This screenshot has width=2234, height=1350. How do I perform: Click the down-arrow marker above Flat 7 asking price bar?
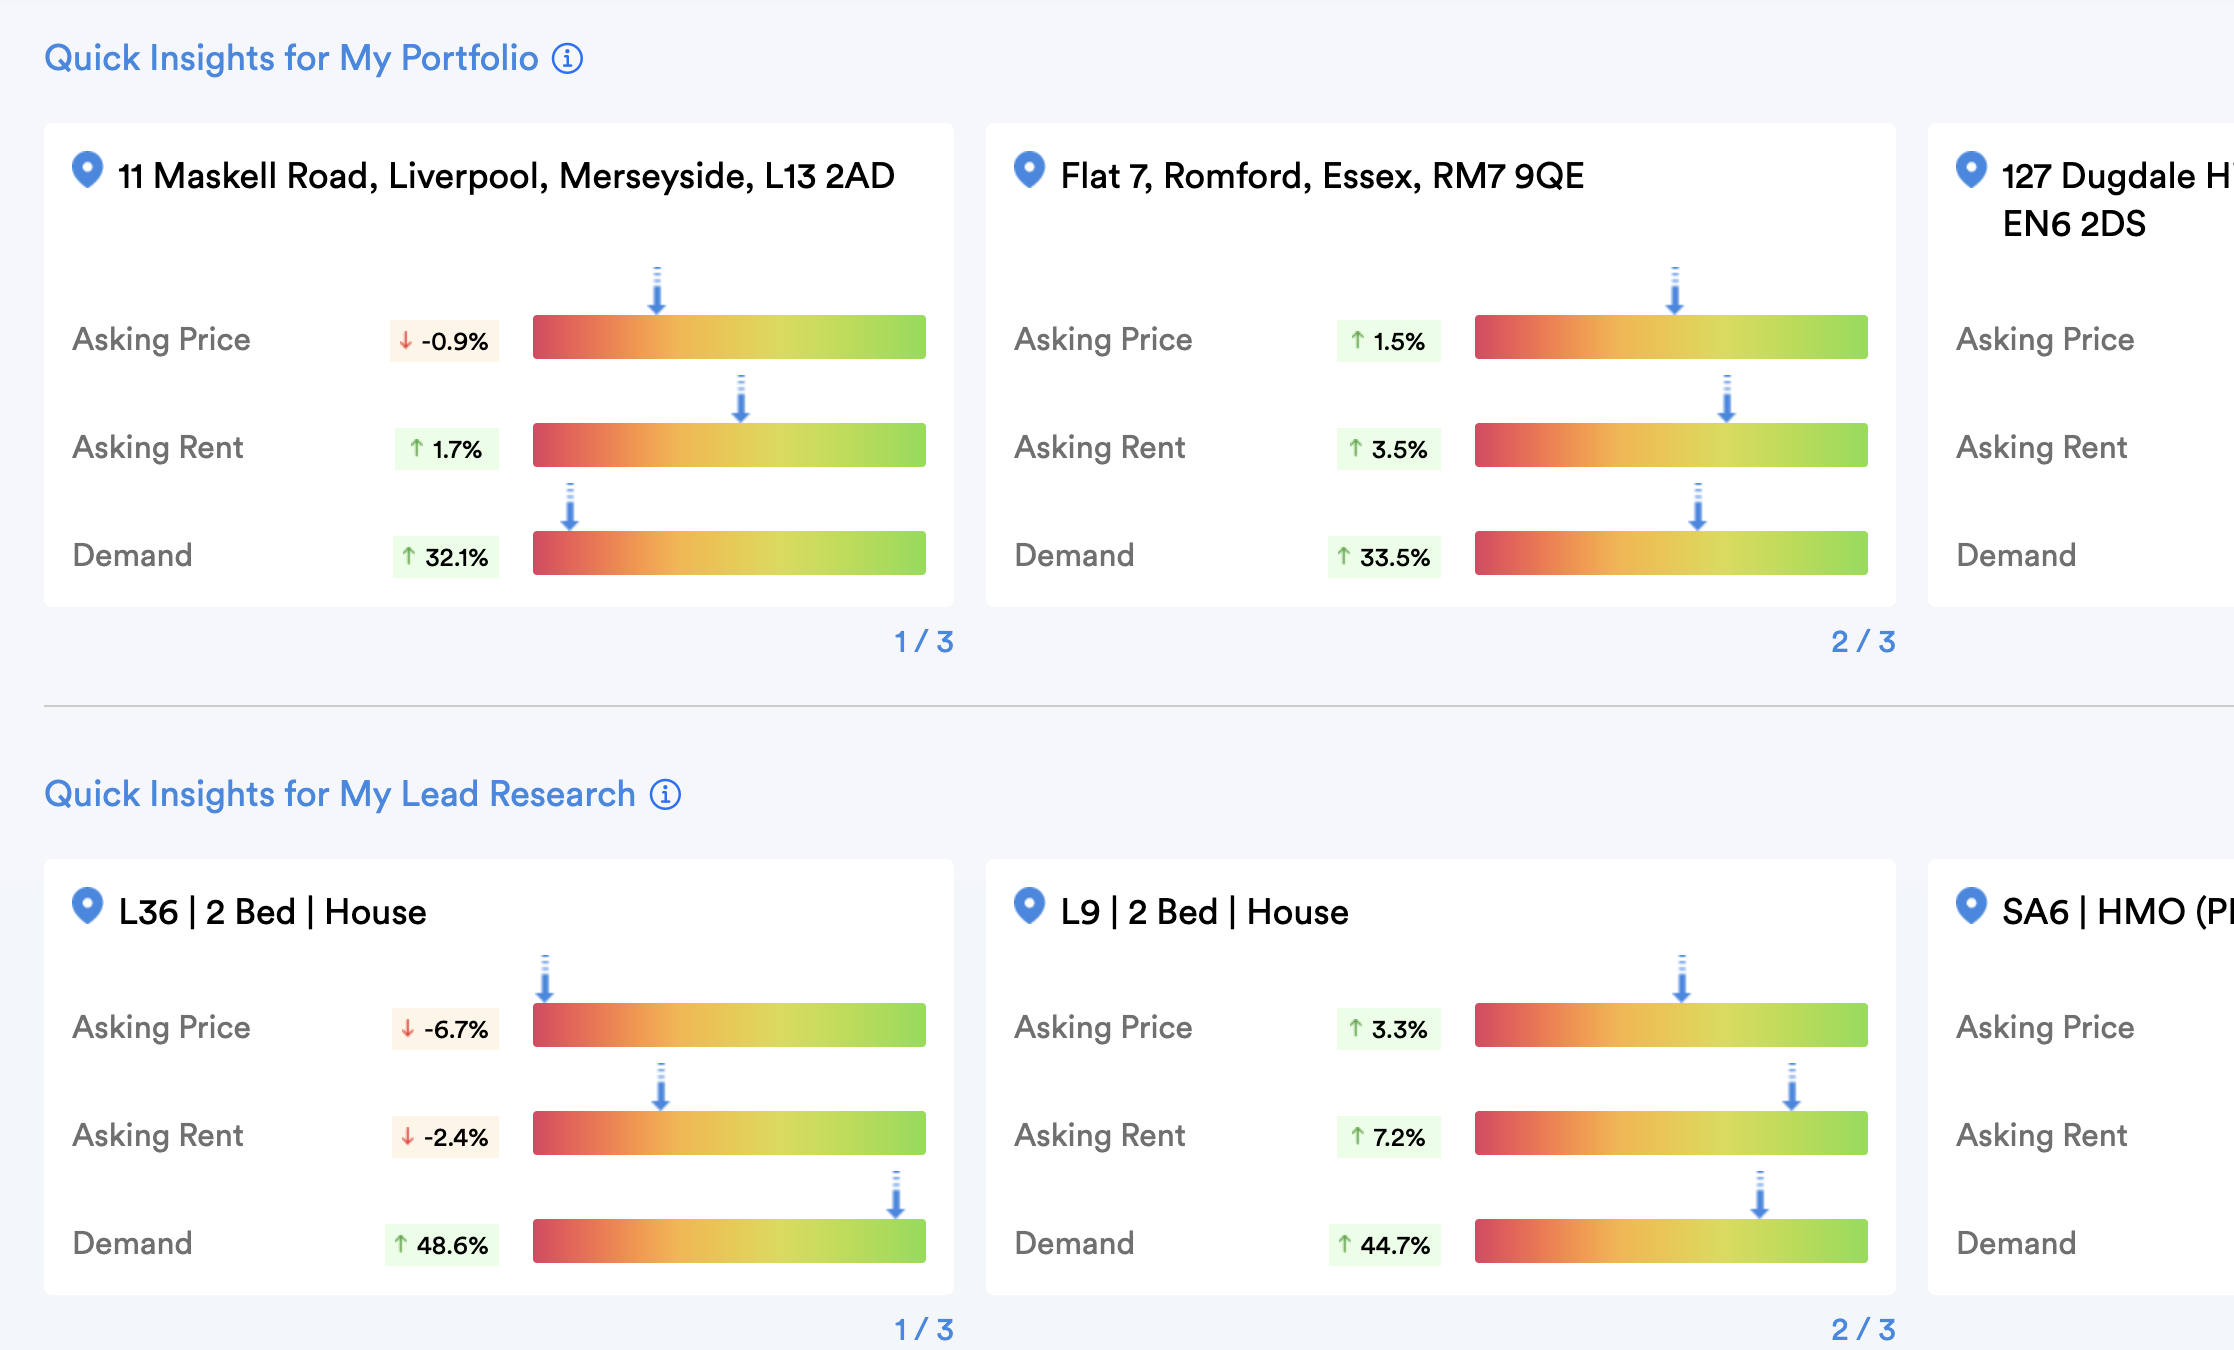click(1673, 298)
